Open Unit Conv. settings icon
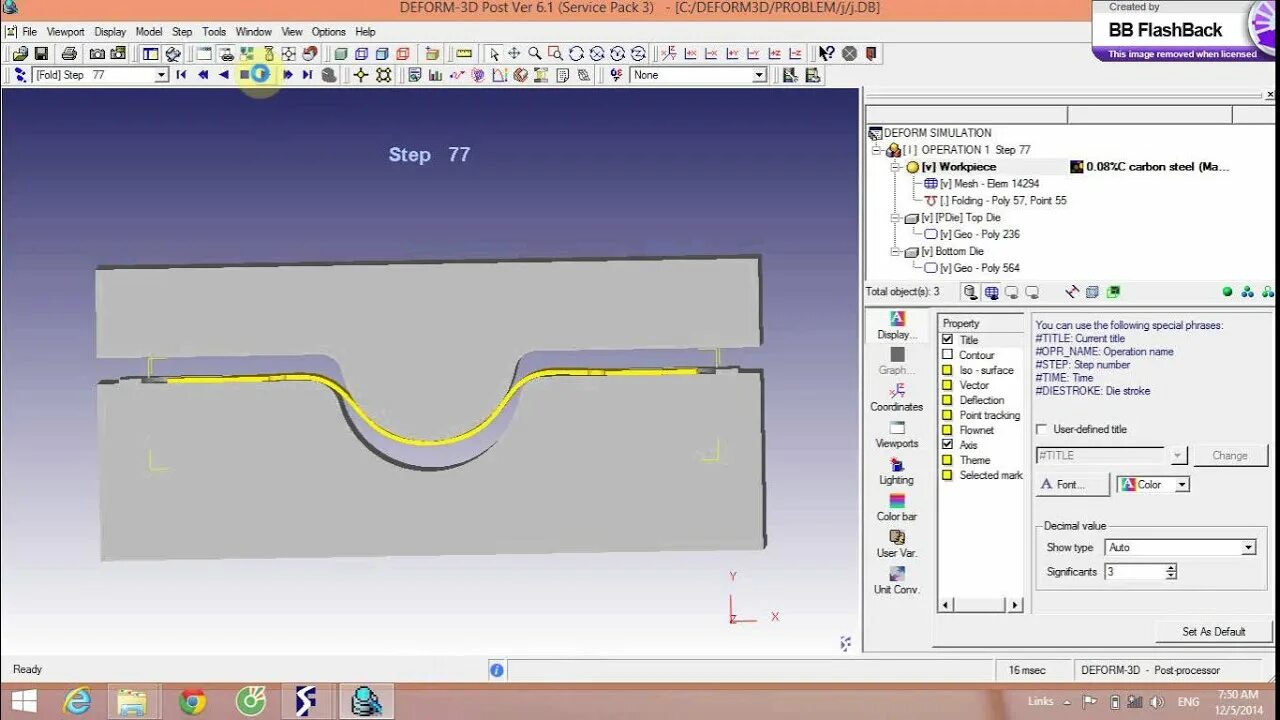 pyautogui.click(x=897, y=580)
